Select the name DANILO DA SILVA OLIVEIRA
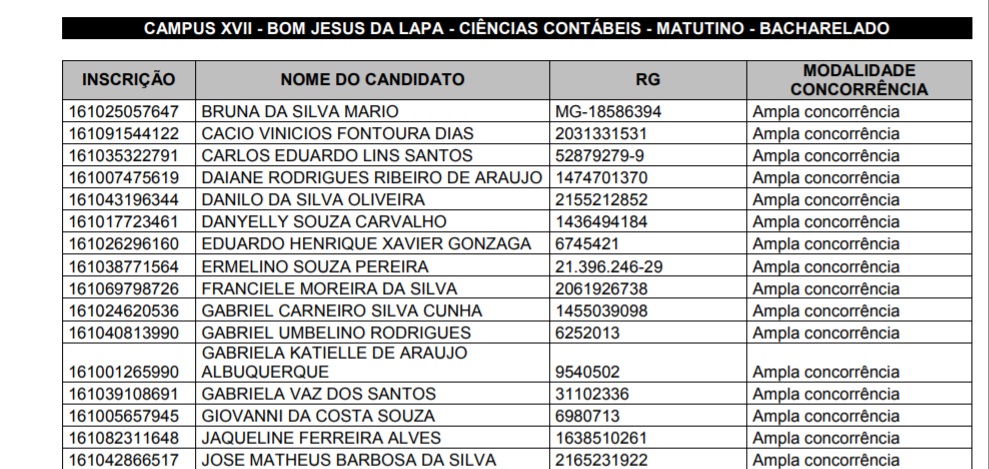 (x=313, y=200)
